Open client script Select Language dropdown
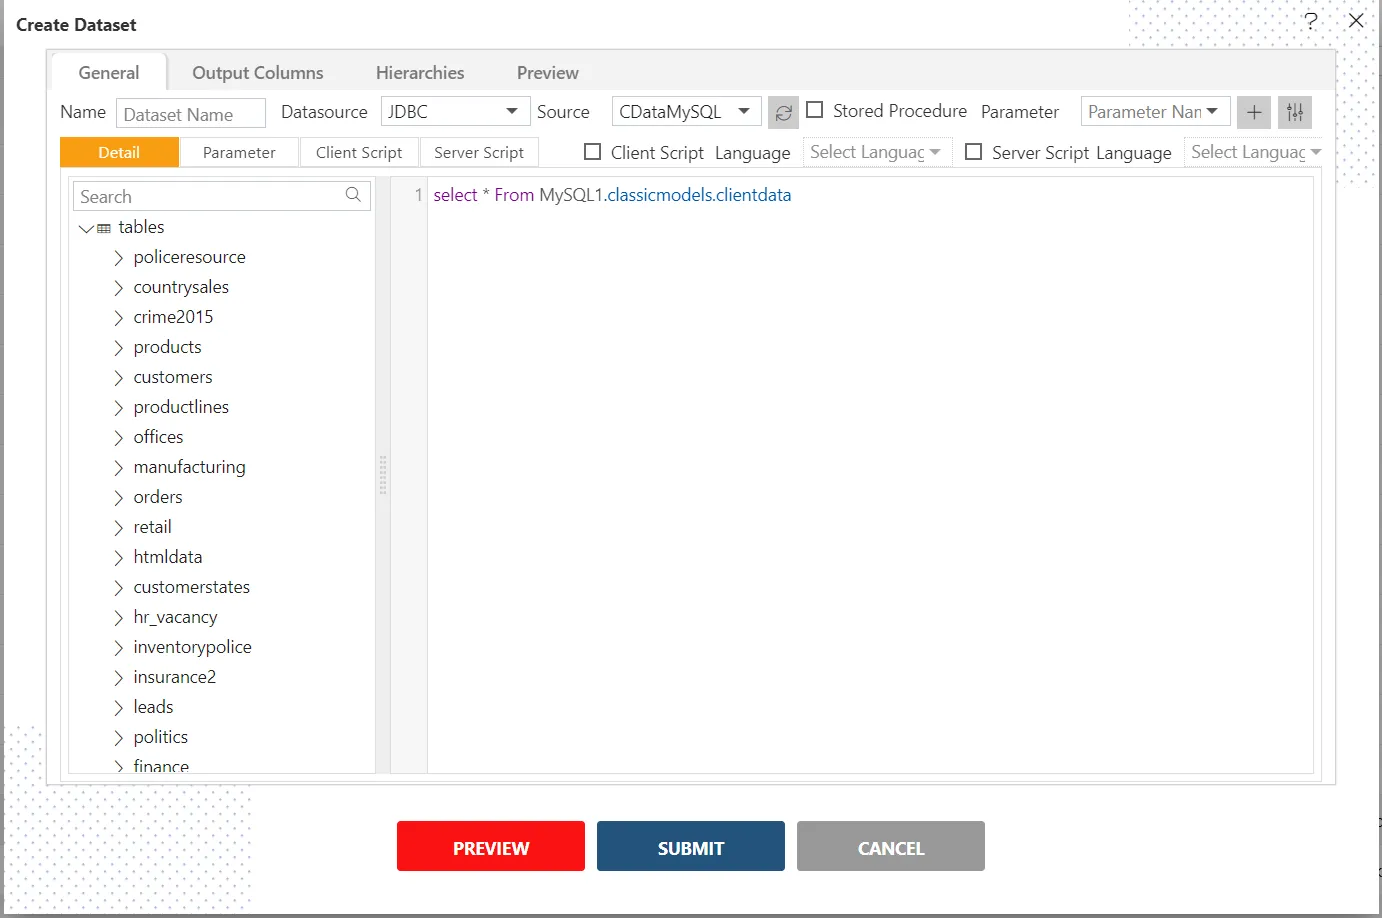This screenshot has height=918, width=1382. (876, 152)
